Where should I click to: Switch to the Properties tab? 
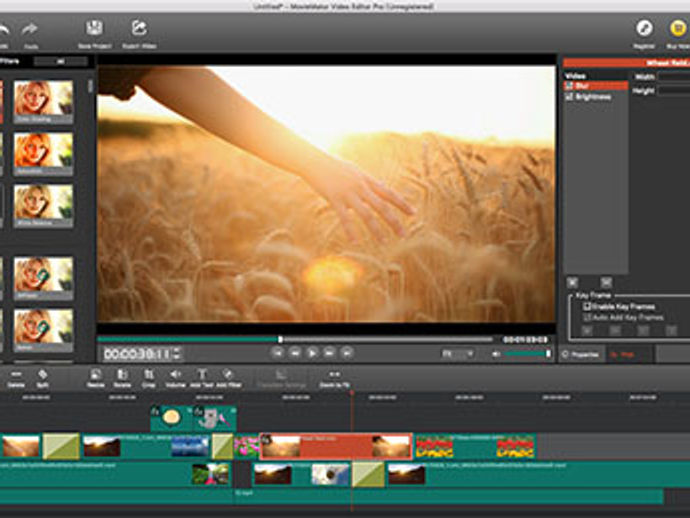(x=582, y=354)
